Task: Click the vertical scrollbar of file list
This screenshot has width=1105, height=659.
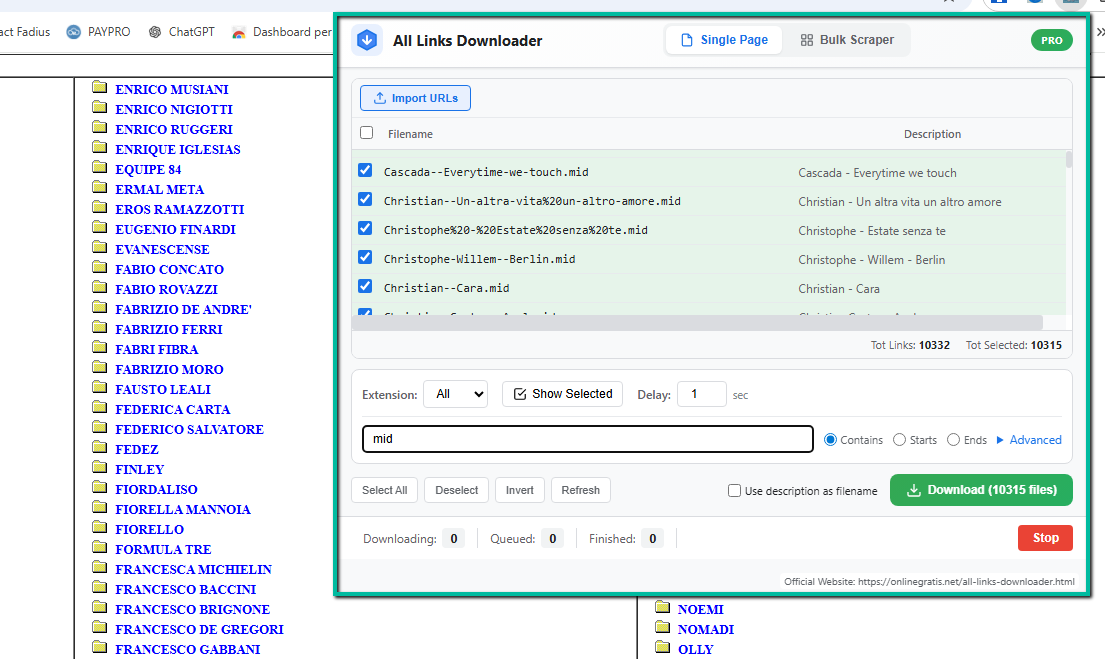Action: 1068,159
